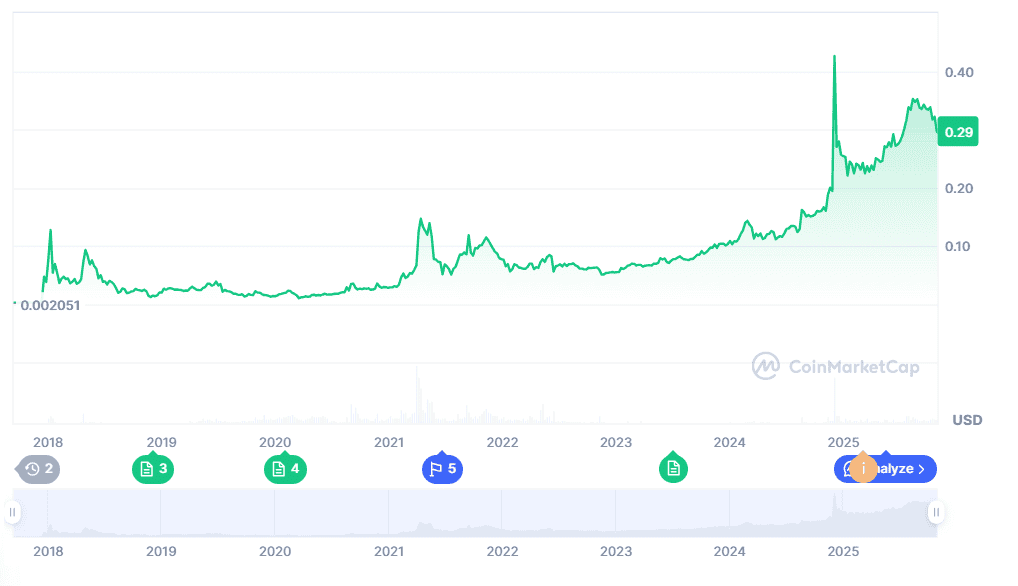Viewport: 1018px width, 586px height.
Task: Open the green document marker under 2023
Action: click(673, 469)
